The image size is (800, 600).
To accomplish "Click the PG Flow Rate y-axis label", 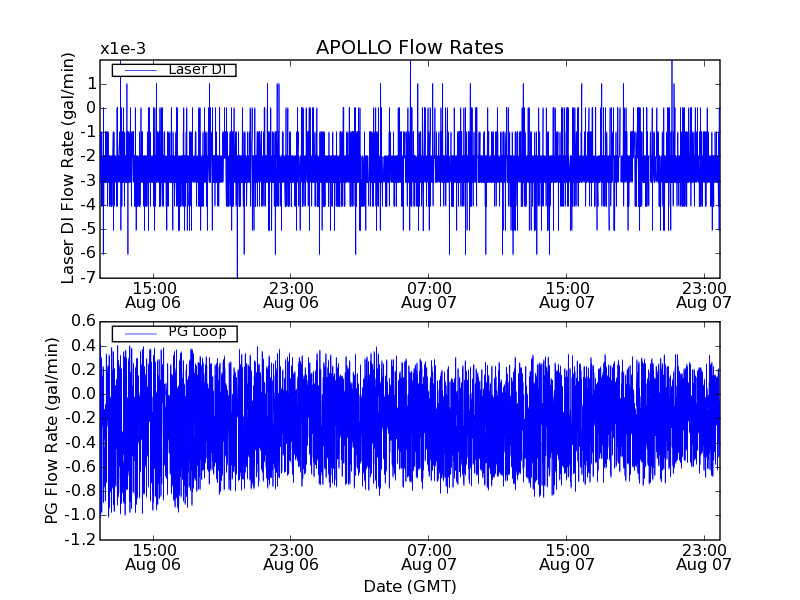I will [51, 430].
